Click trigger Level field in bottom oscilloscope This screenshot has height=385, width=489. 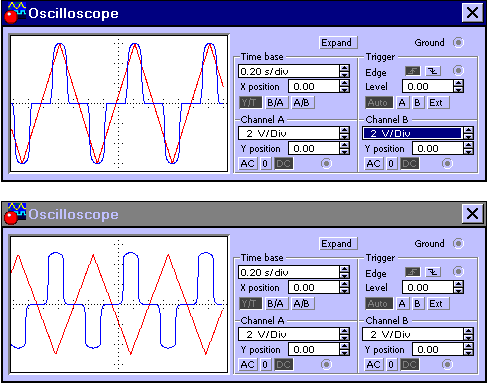pos(428,288)
